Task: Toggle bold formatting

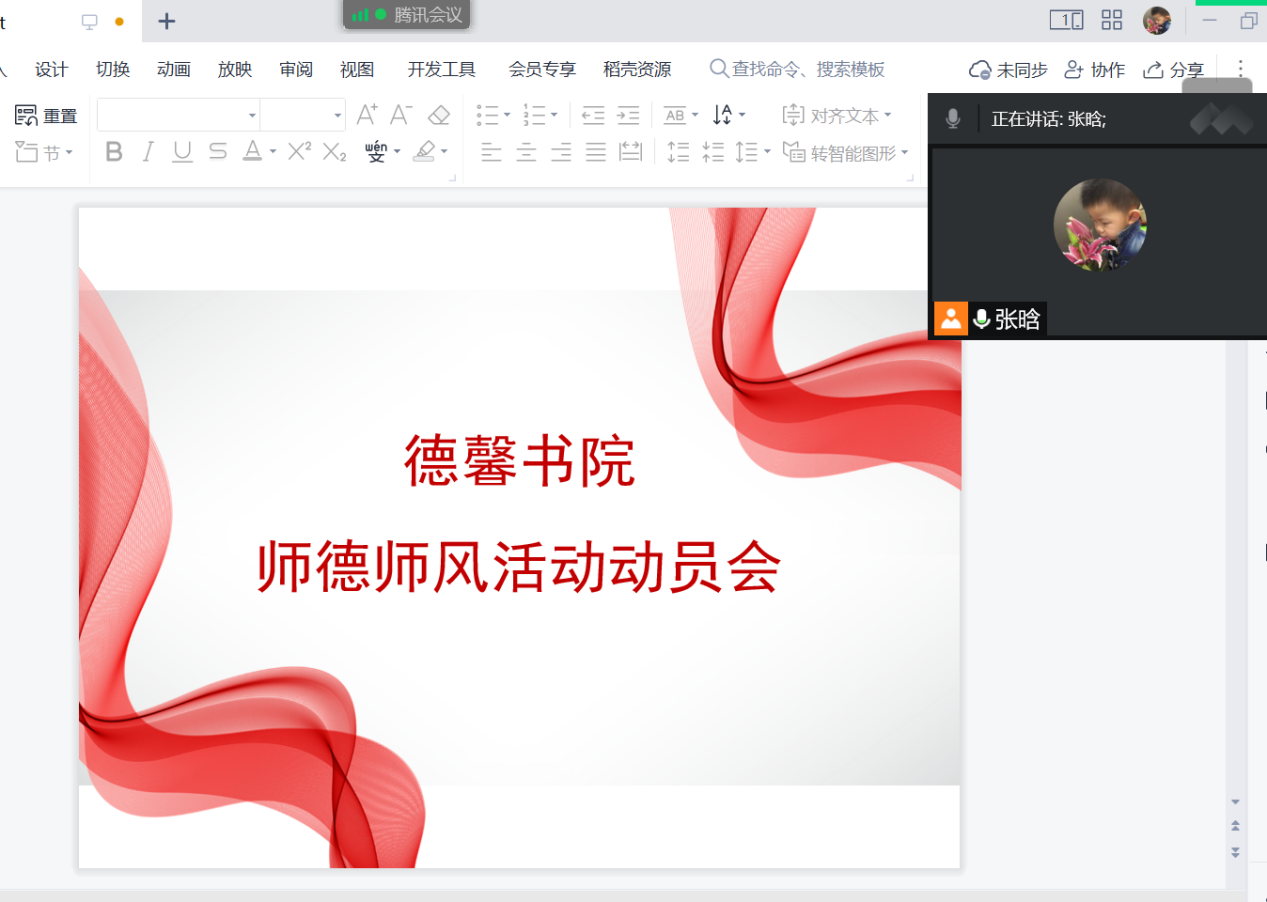Action: (114, 152)
